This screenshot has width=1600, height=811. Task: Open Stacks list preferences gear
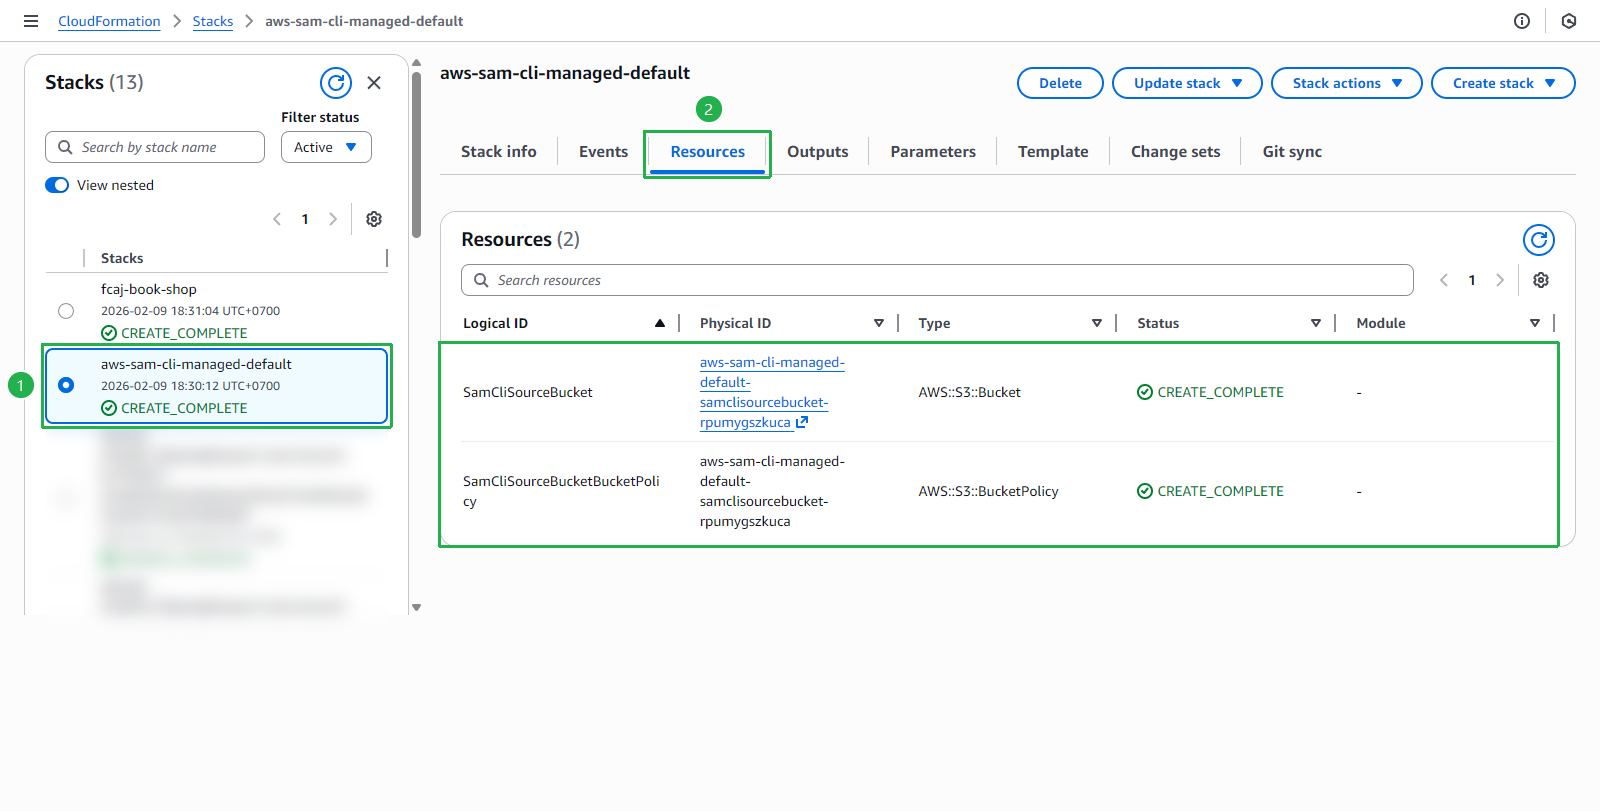(374, 219)
